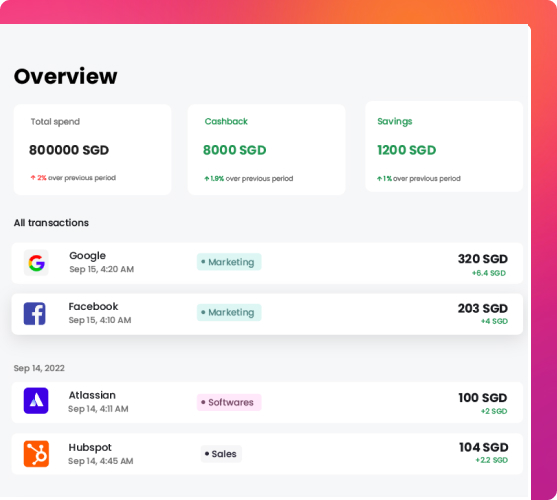Click the green arrow in Cashback card
The height and width of the screenshot is (500, 557).
pyautogui.click(x=207, y=178)
